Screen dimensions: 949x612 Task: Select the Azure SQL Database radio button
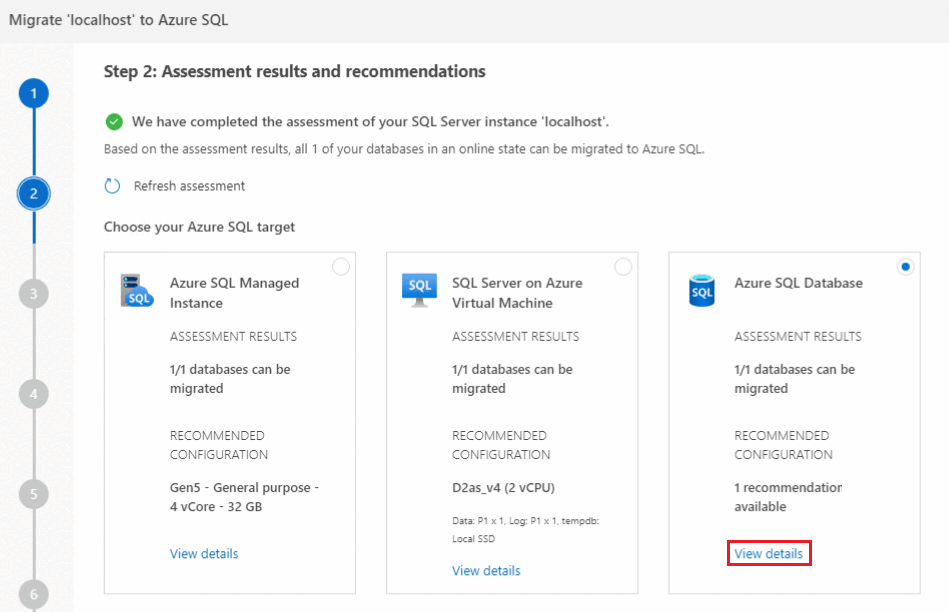tap(905, 267)
